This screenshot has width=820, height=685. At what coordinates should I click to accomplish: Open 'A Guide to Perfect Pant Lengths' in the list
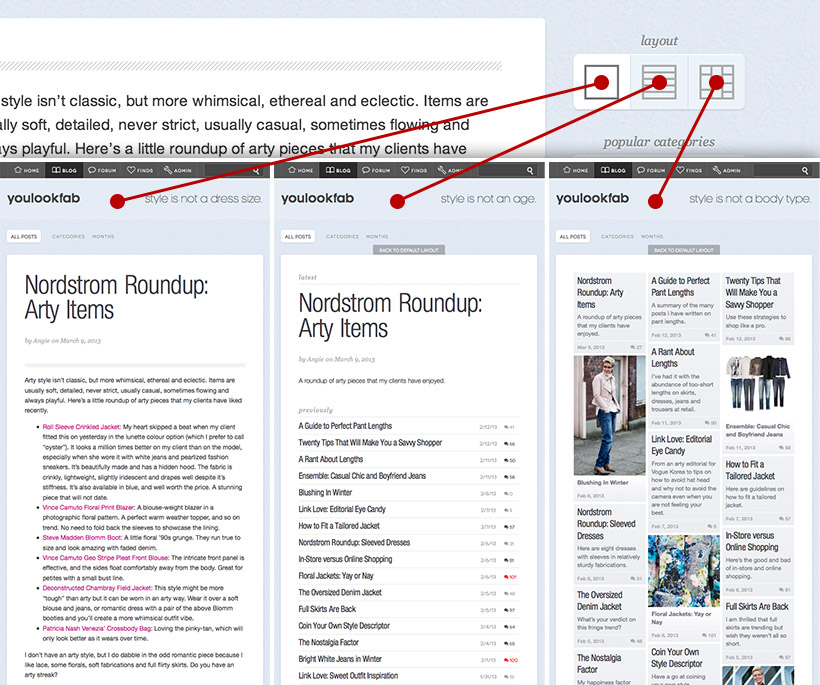point(345,426)
